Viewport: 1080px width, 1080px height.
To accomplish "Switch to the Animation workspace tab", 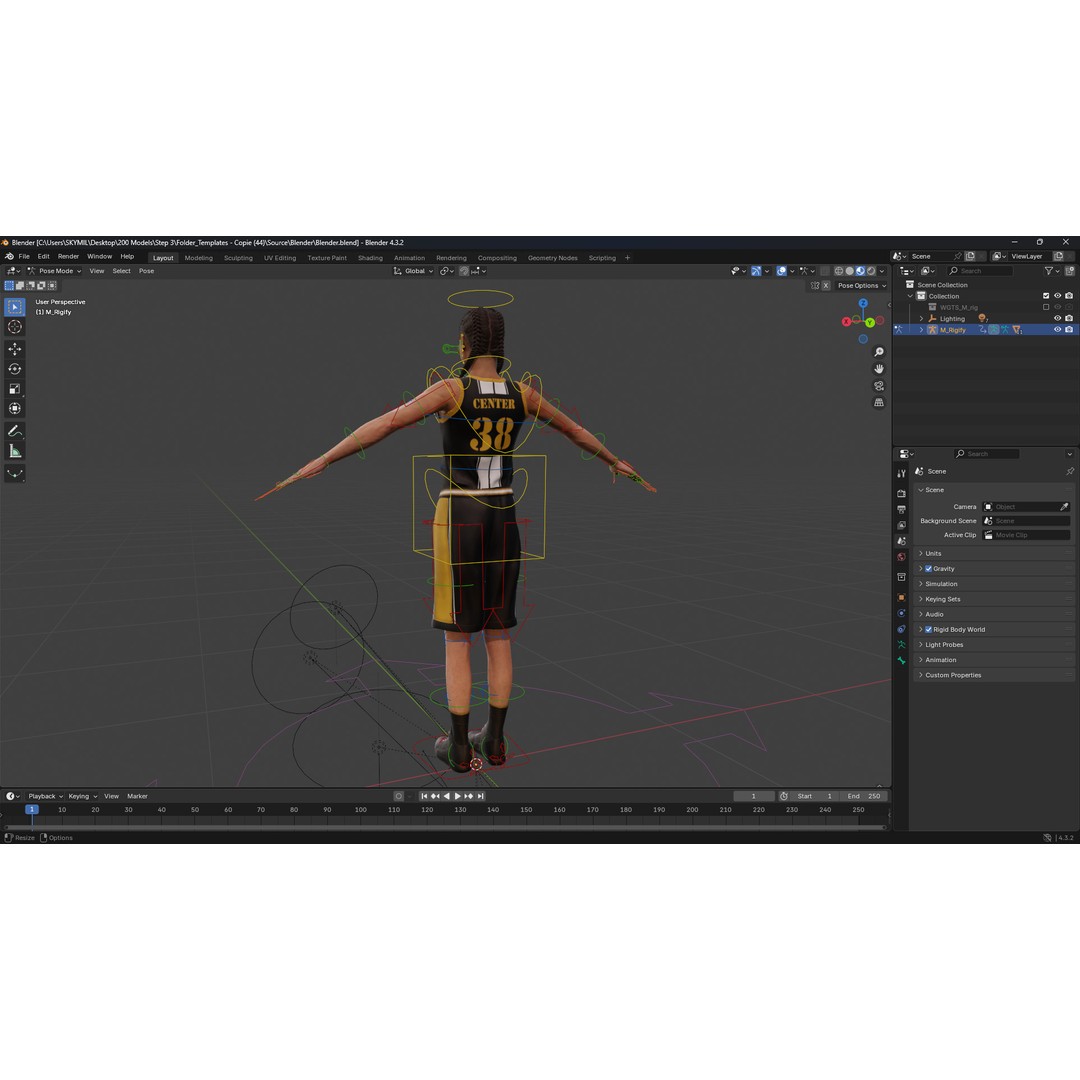I will (x=409, y=258).
